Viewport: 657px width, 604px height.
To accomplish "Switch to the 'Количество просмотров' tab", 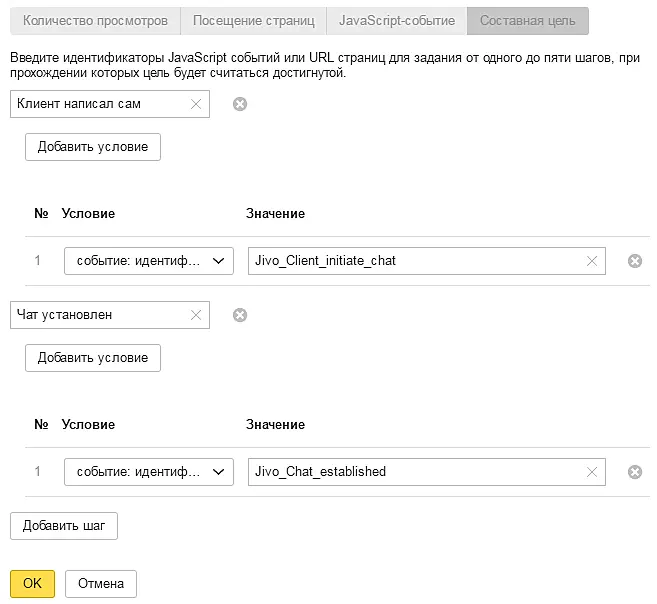I will [x=95, y=20].
